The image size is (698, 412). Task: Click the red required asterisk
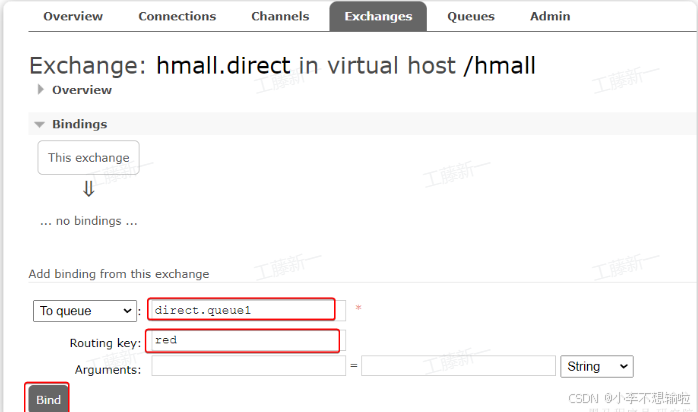pos(358,308)
